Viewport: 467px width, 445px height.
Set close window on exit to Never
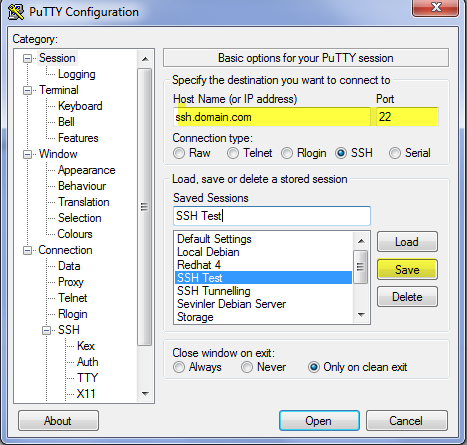pyautogui.click(x=247, y=367)
